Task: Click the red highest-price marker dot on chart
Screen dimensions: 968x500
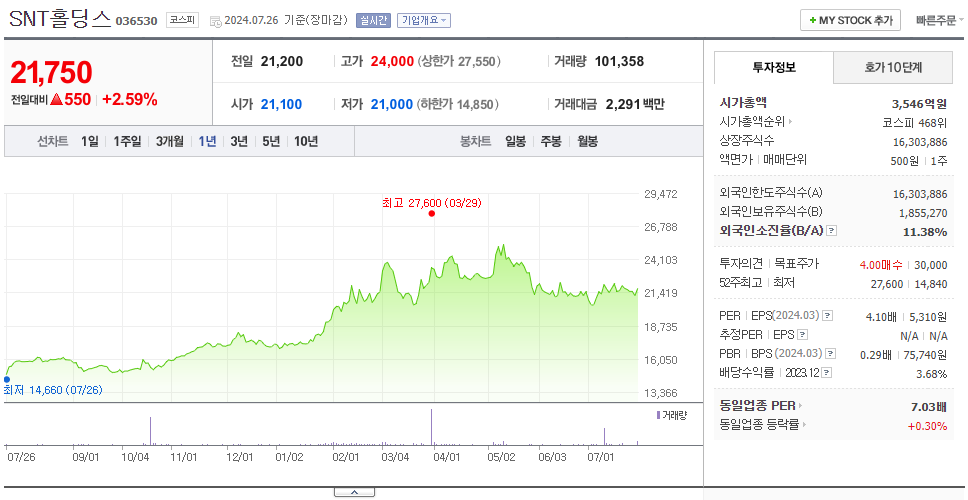Action: pyautogui.click(x=432, y=214)
